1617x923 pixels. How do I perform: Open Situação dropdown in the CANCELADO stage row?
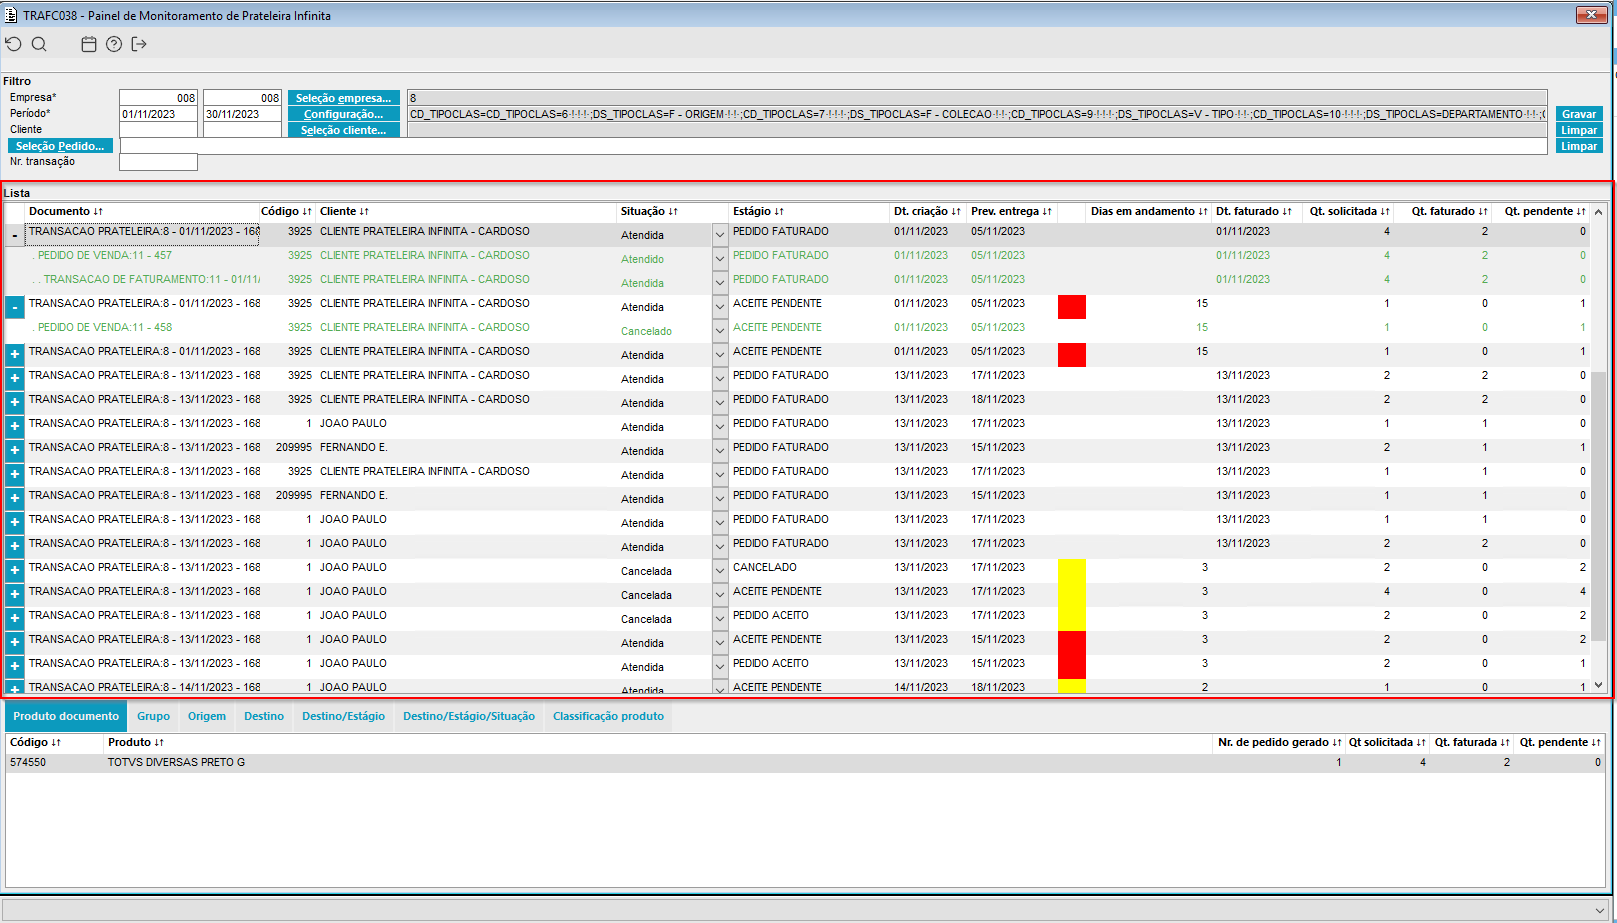(720, 571)
